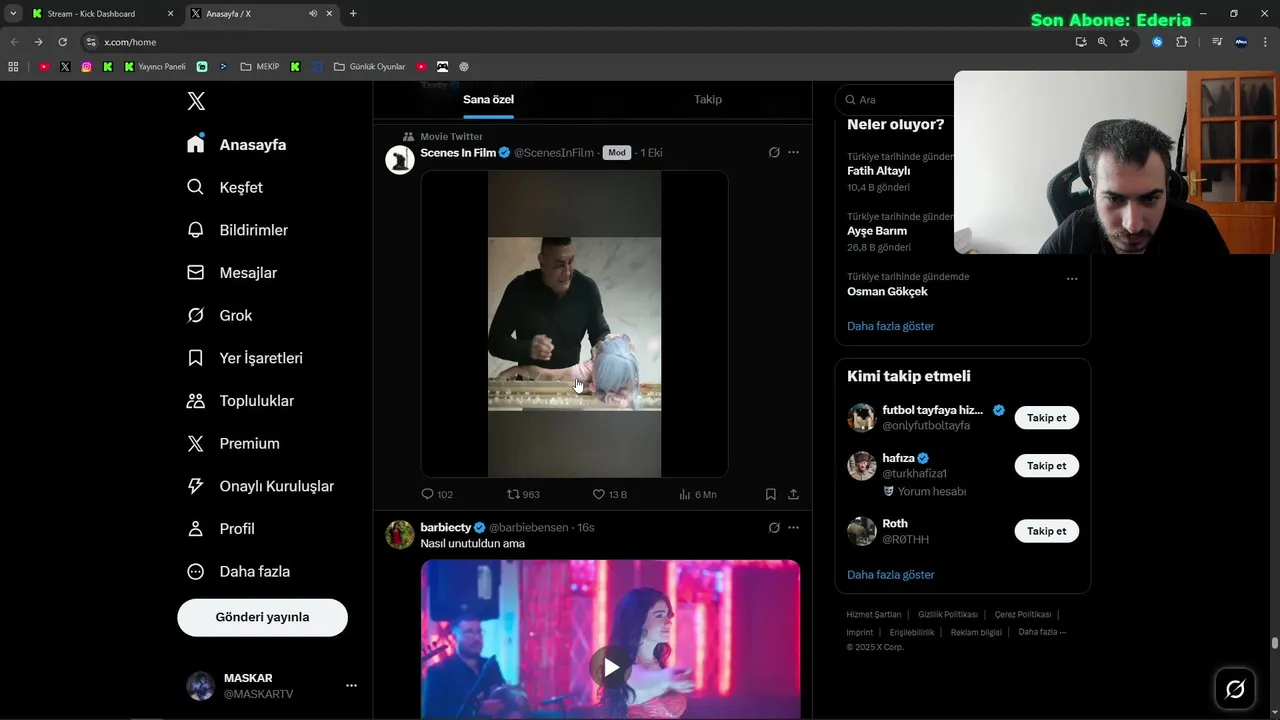Open Yer İşaretleri bookmarks
The image size is (1280, 720).
pos(245,358)
